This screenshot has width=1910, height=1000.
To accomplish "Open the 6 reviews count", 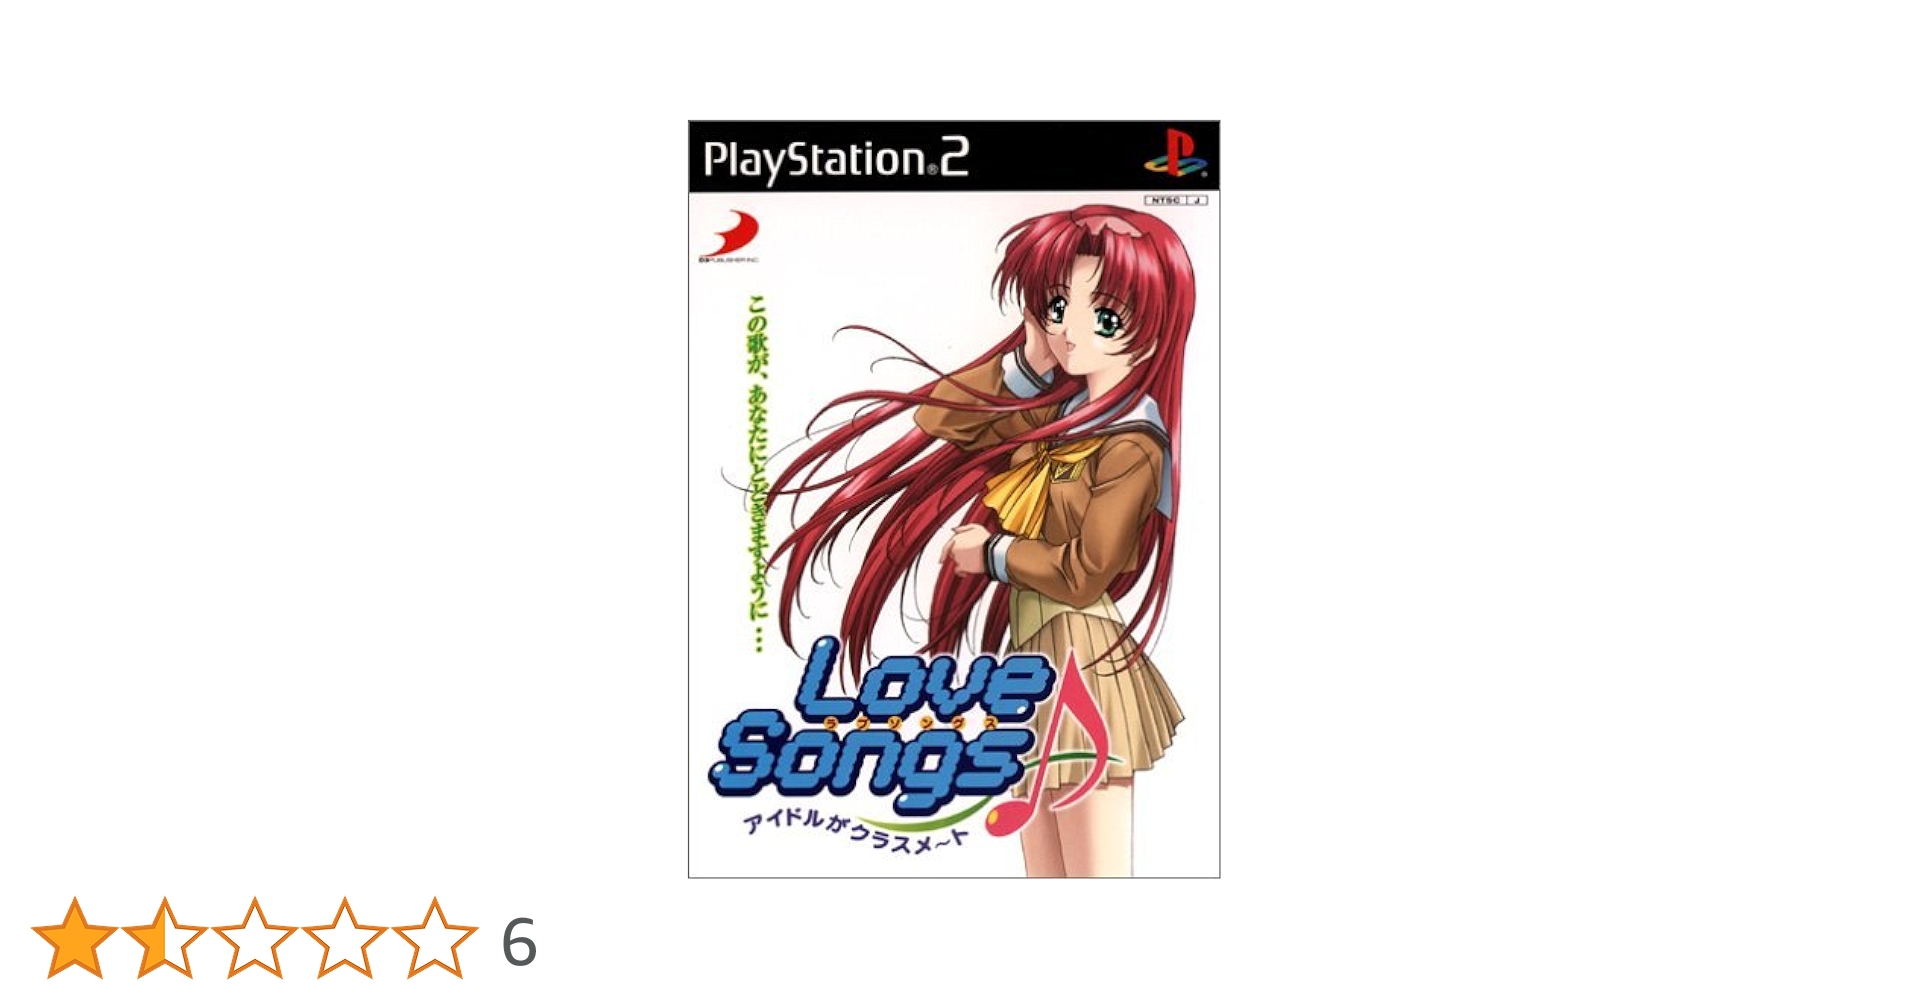I will (519, 942).
